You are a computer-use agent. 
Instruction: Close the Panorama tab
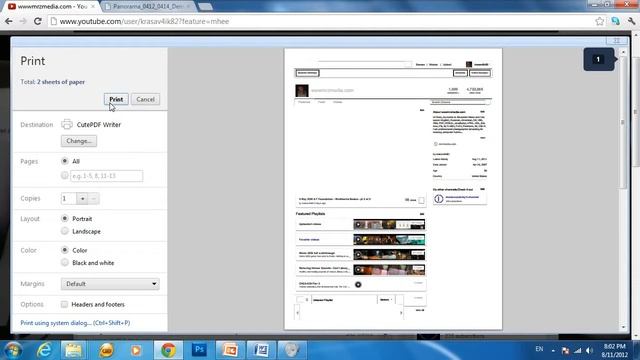point(188,7)
